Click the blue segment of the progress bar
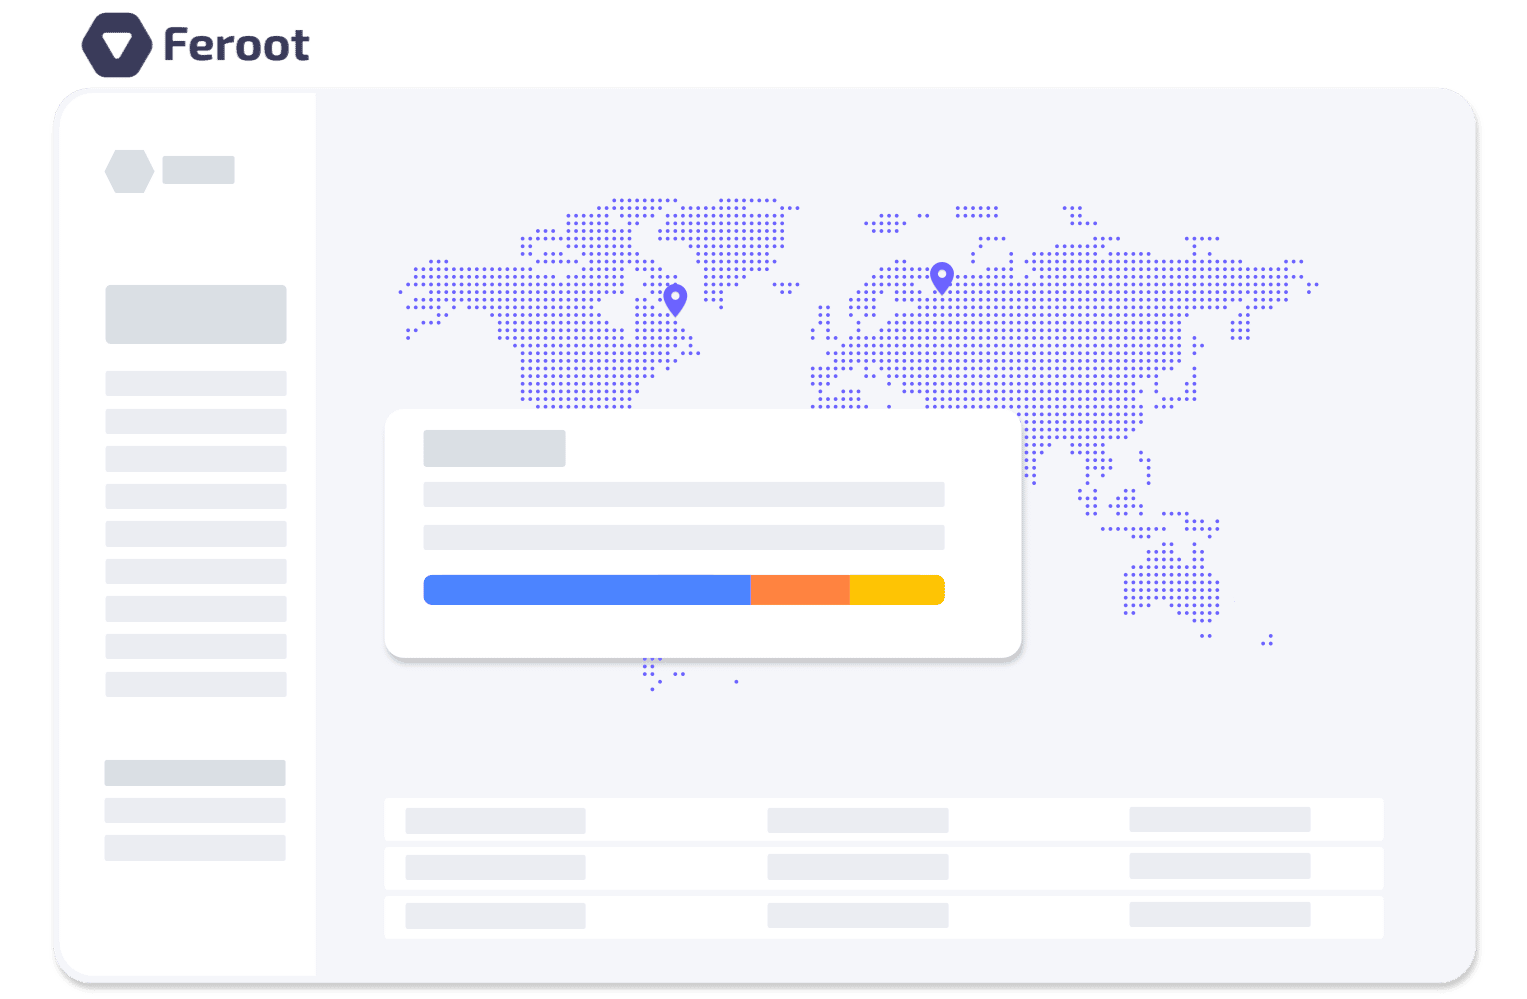This screenshot has width=1527, height=999. tap(587, 590)
